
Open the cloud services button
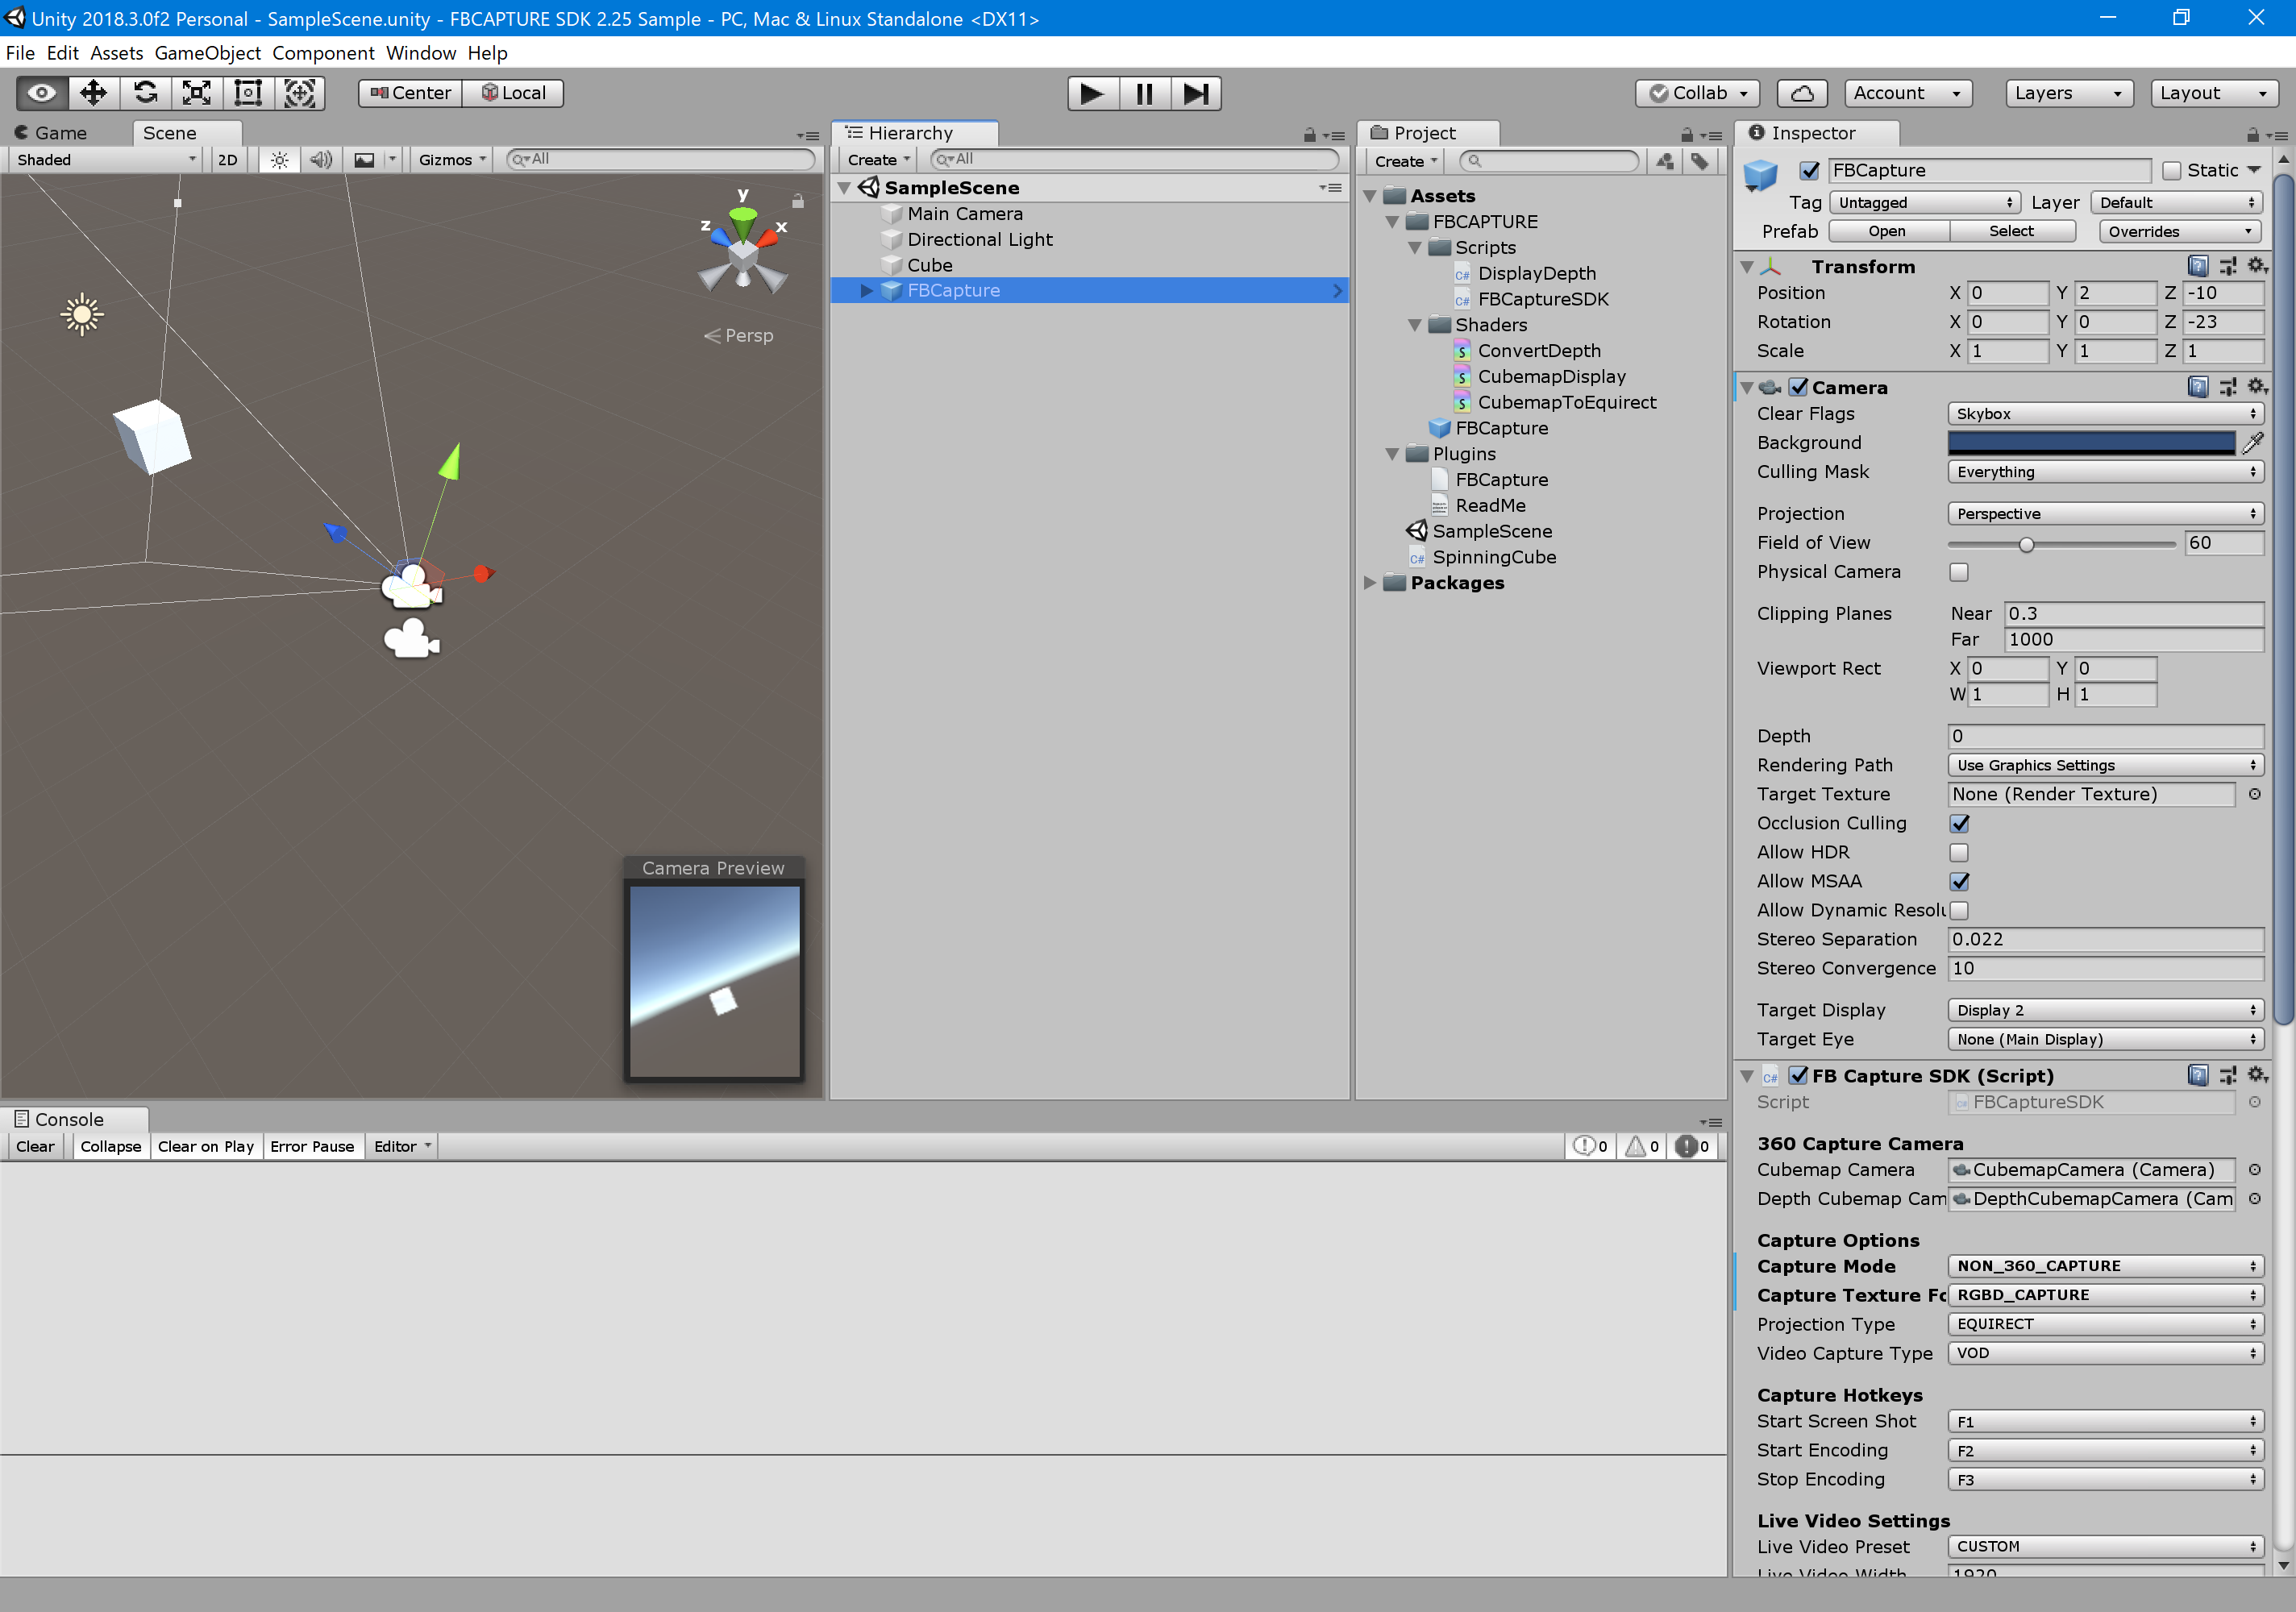(x=1801, y=93)
